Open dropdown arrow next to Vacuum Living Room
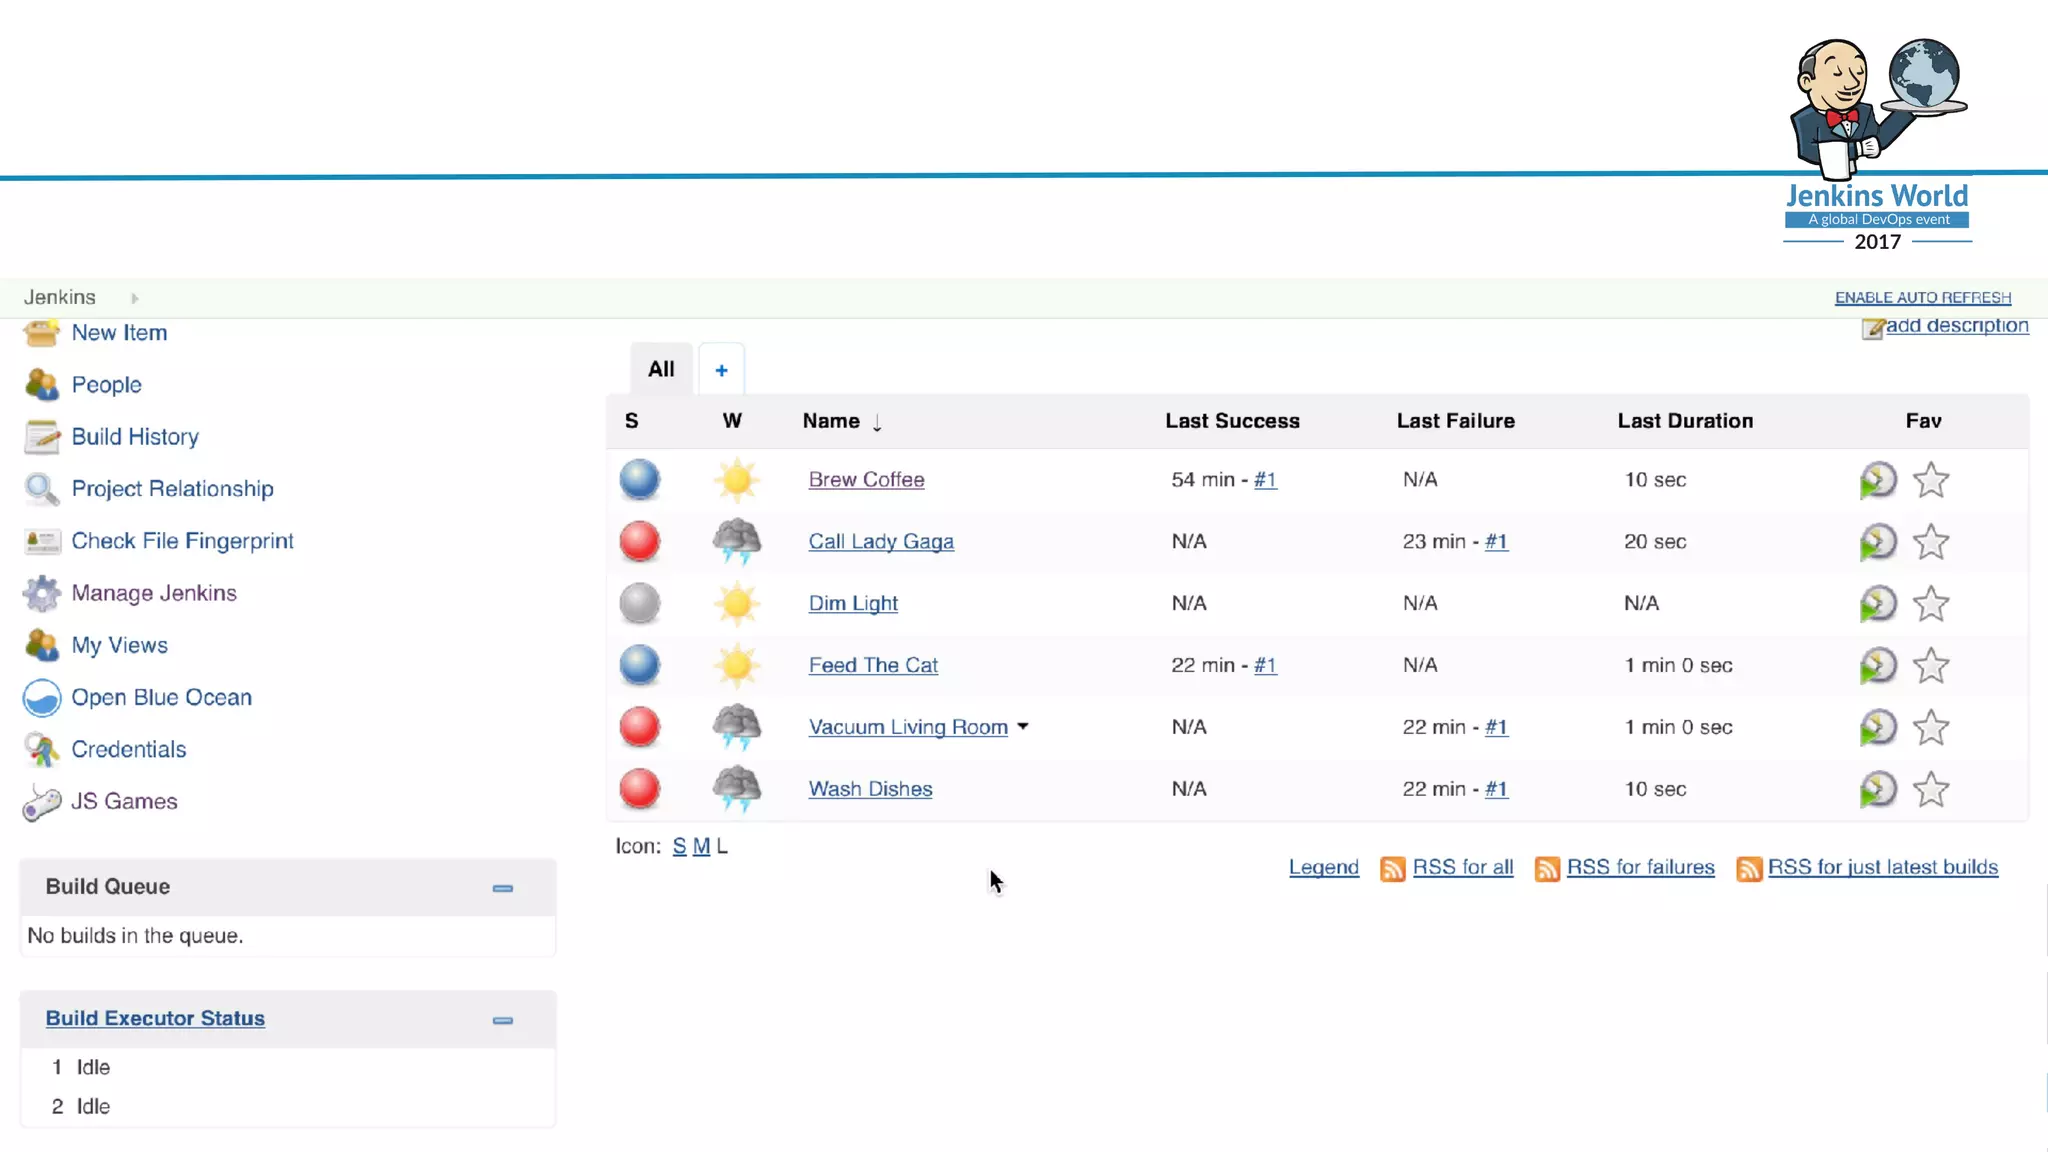Image resolution: width=2048 pixels, height=1152 pixels. pyautogui.click(x=1023, y=727)
